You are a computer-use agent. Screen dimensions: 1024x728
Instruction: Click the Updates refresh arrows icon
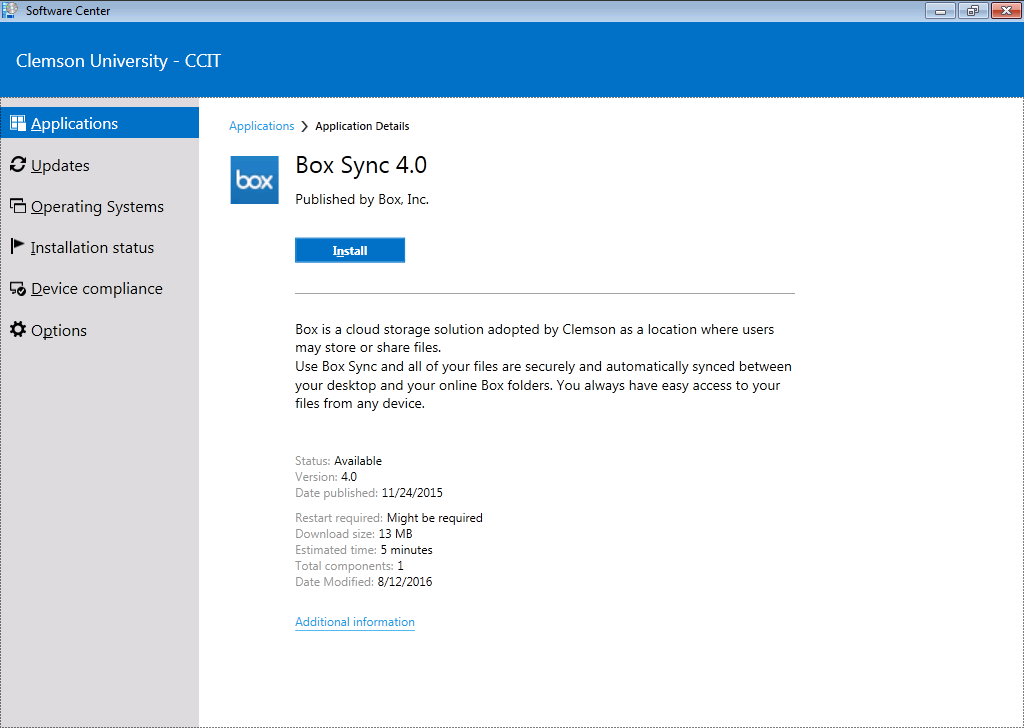(x=18, y=165)
